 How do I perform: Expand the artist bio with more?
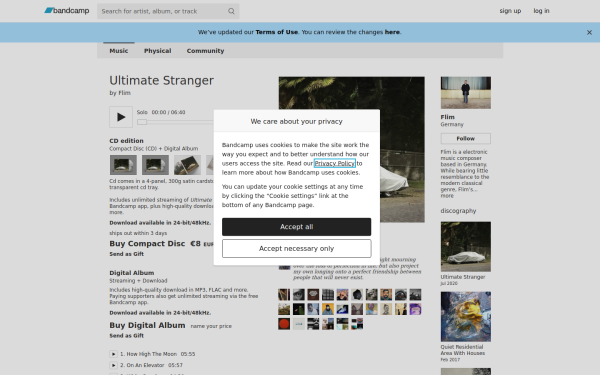click(x=447, y=196)
